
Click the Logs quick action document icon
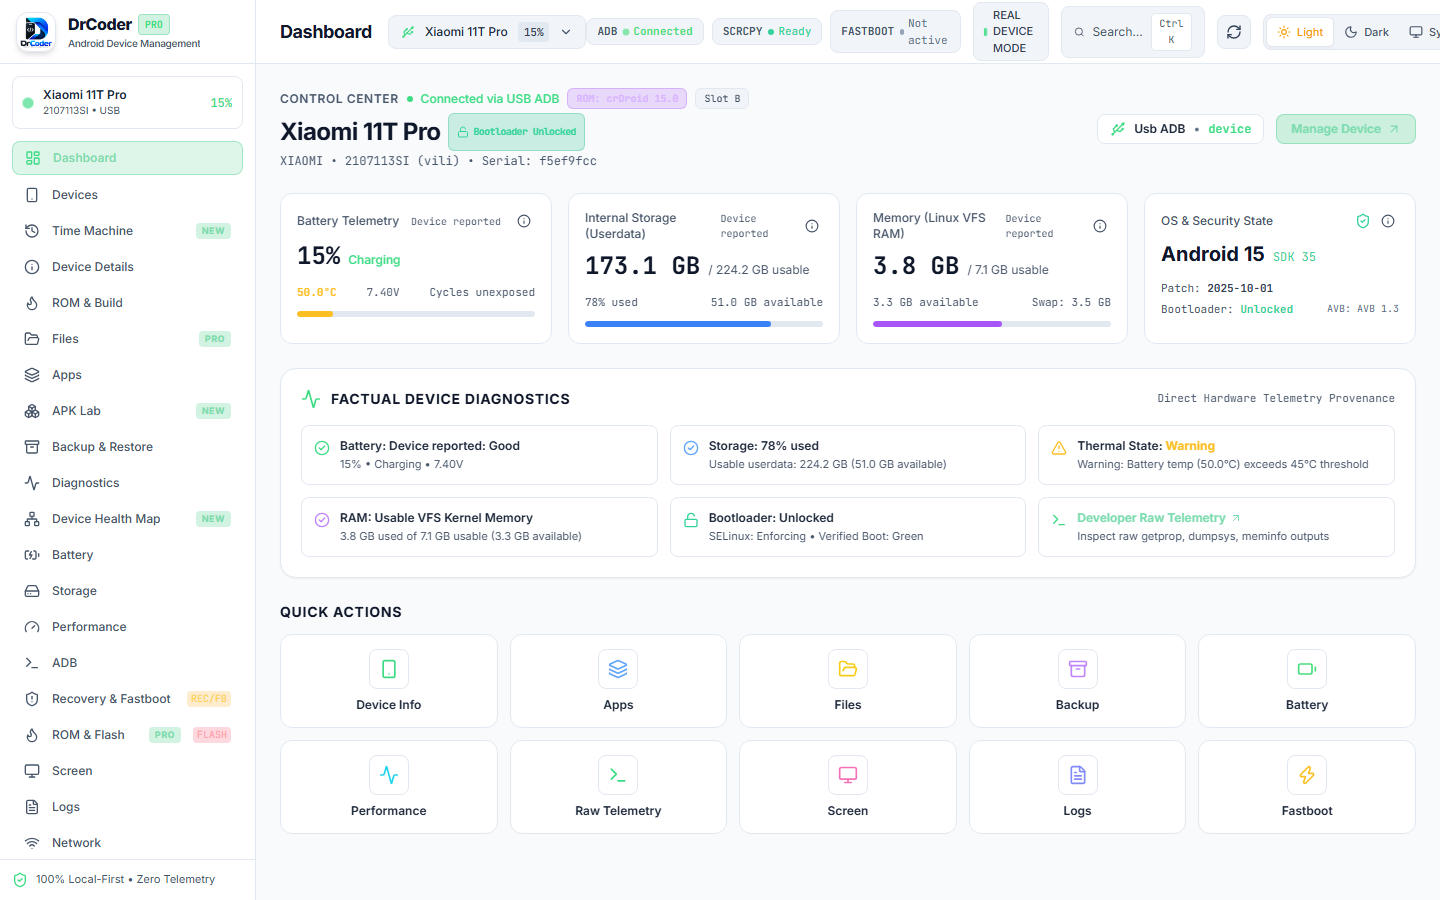point(1077,775)
